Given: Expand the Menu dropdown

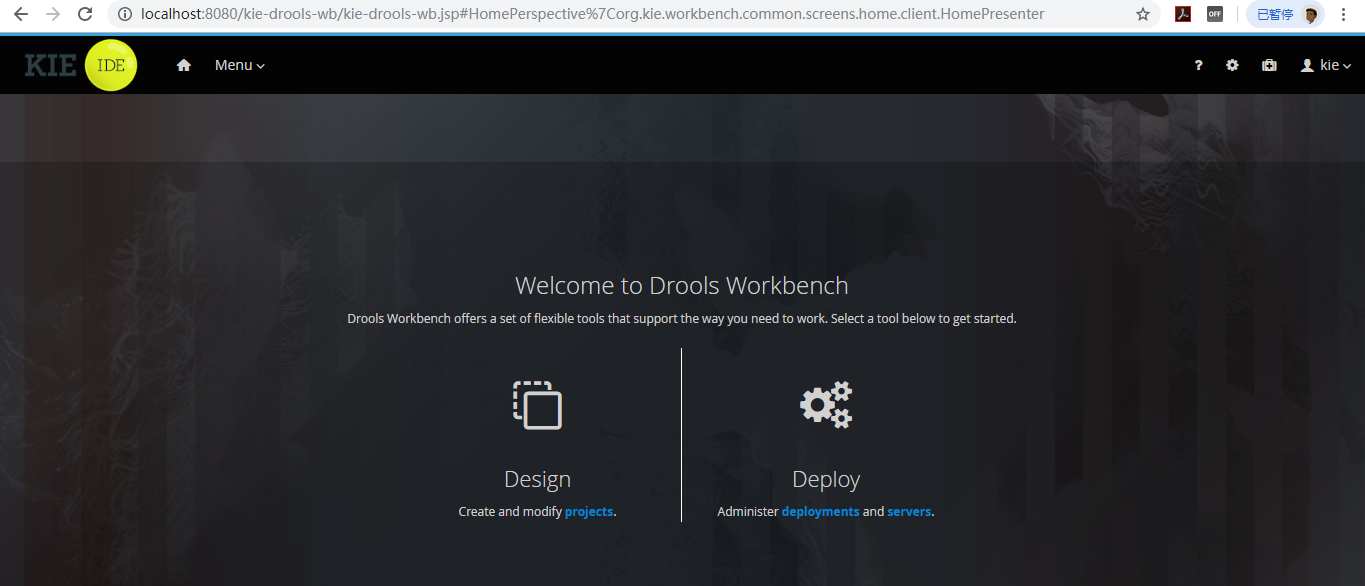Looking at the screenshot, I should (x=240, y=65).
